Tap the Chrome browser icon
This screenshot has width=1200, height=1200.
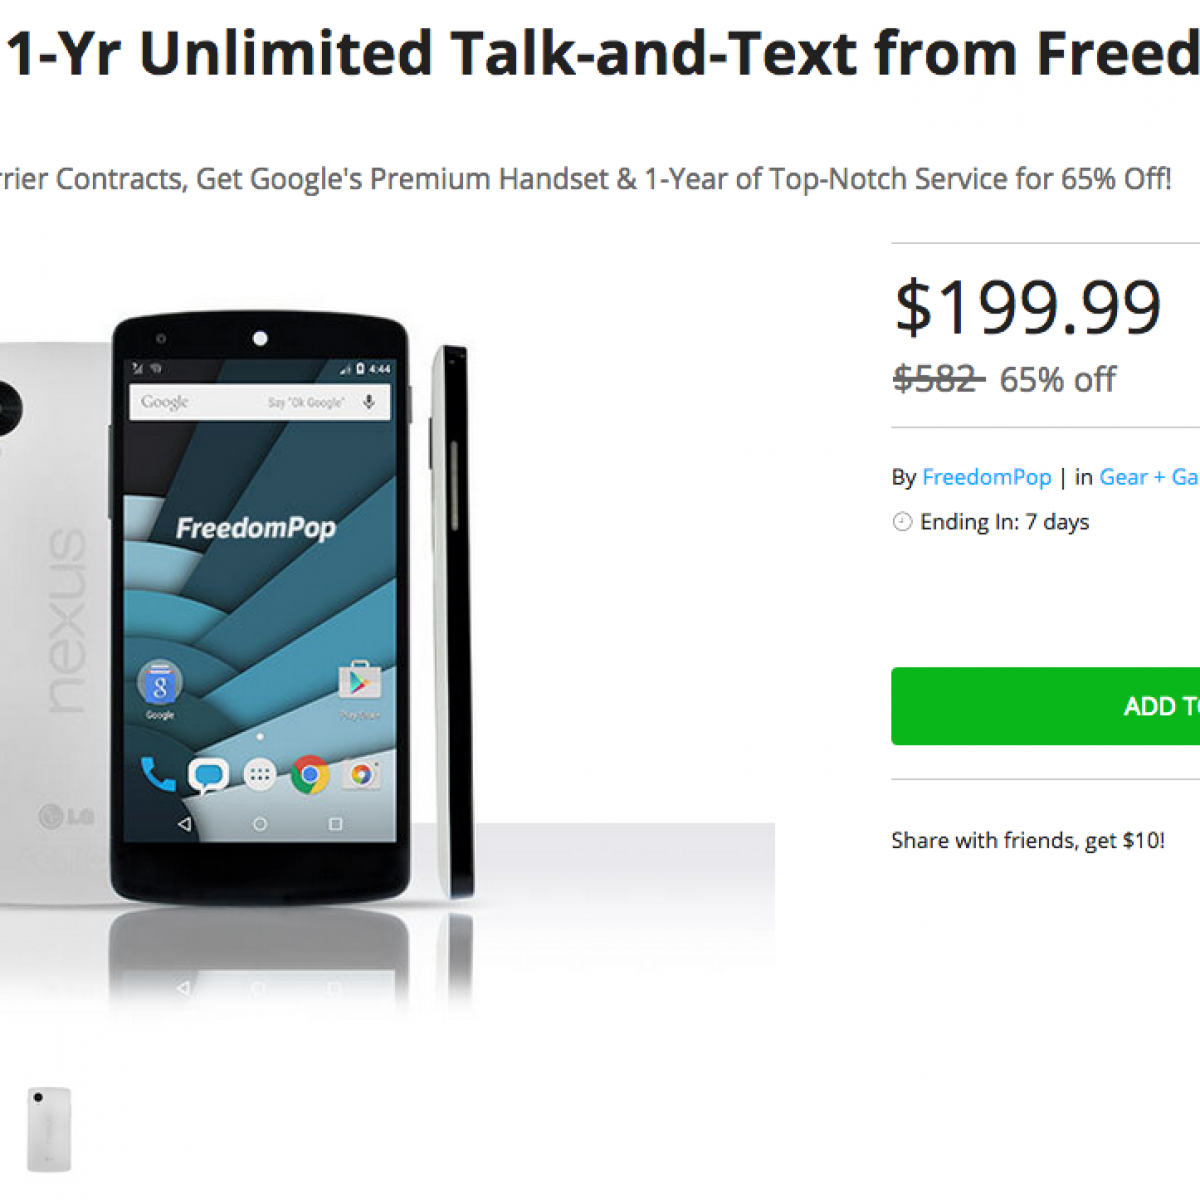tap(310, 775)
